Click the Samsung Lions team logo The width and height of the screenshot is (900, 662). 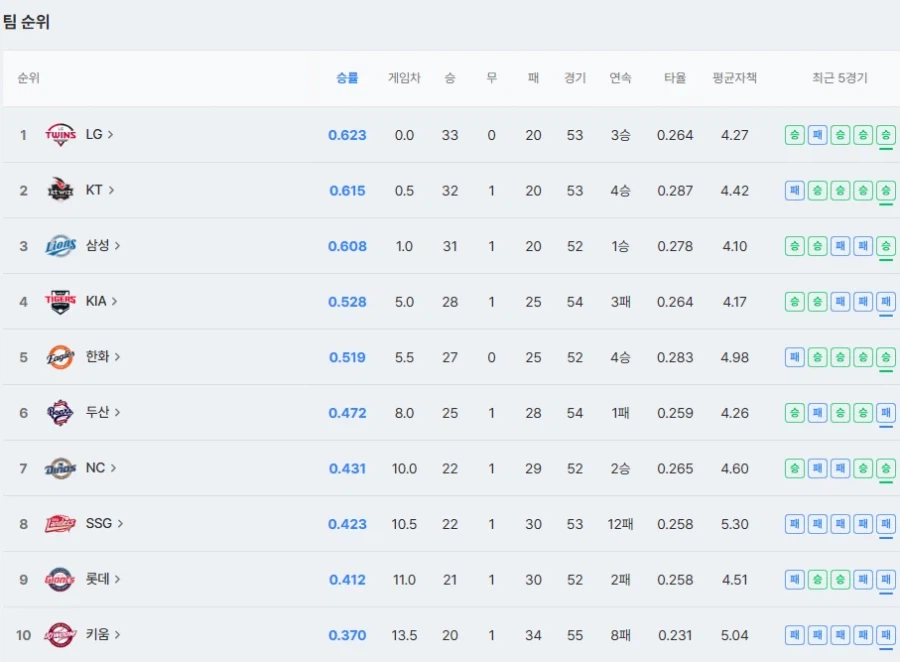pos(60,246)
